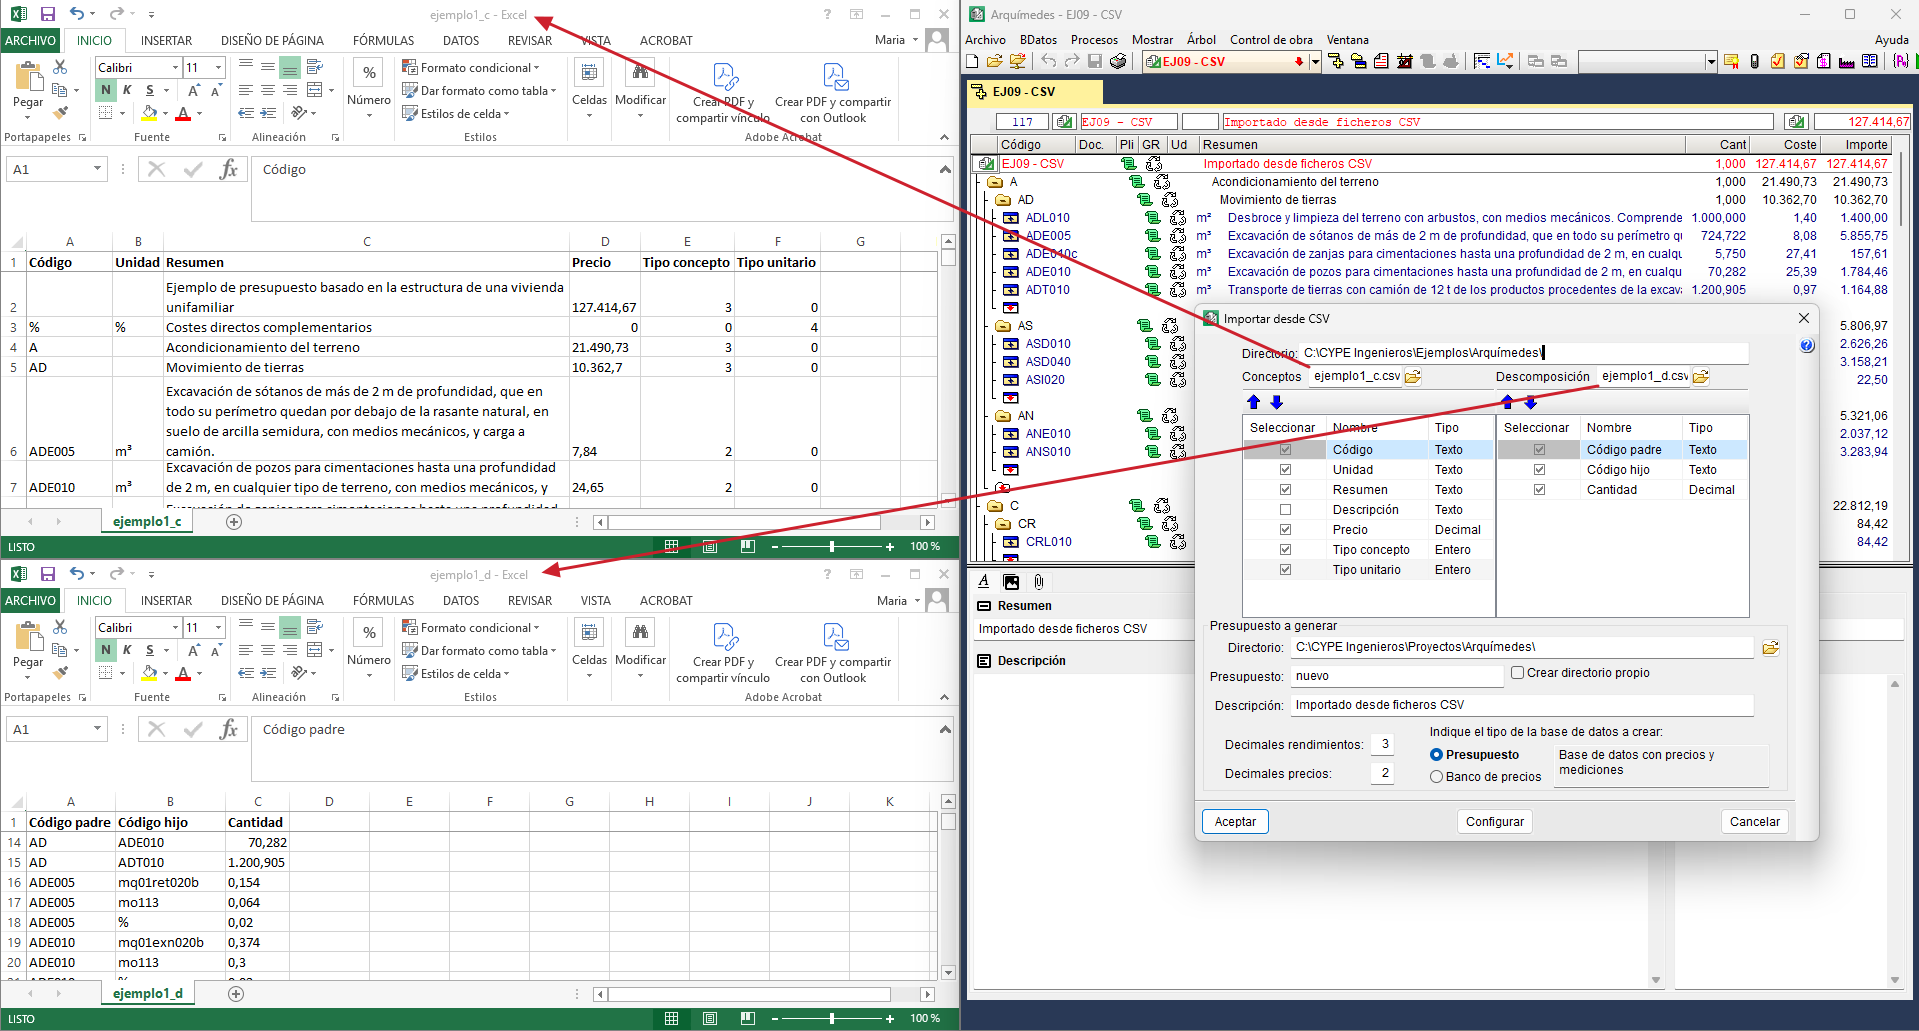Viewport: 1919px width, 1031px height.
Task: Click the Cancelar button in Importar dialog
Action: [x=1755, y=822]
